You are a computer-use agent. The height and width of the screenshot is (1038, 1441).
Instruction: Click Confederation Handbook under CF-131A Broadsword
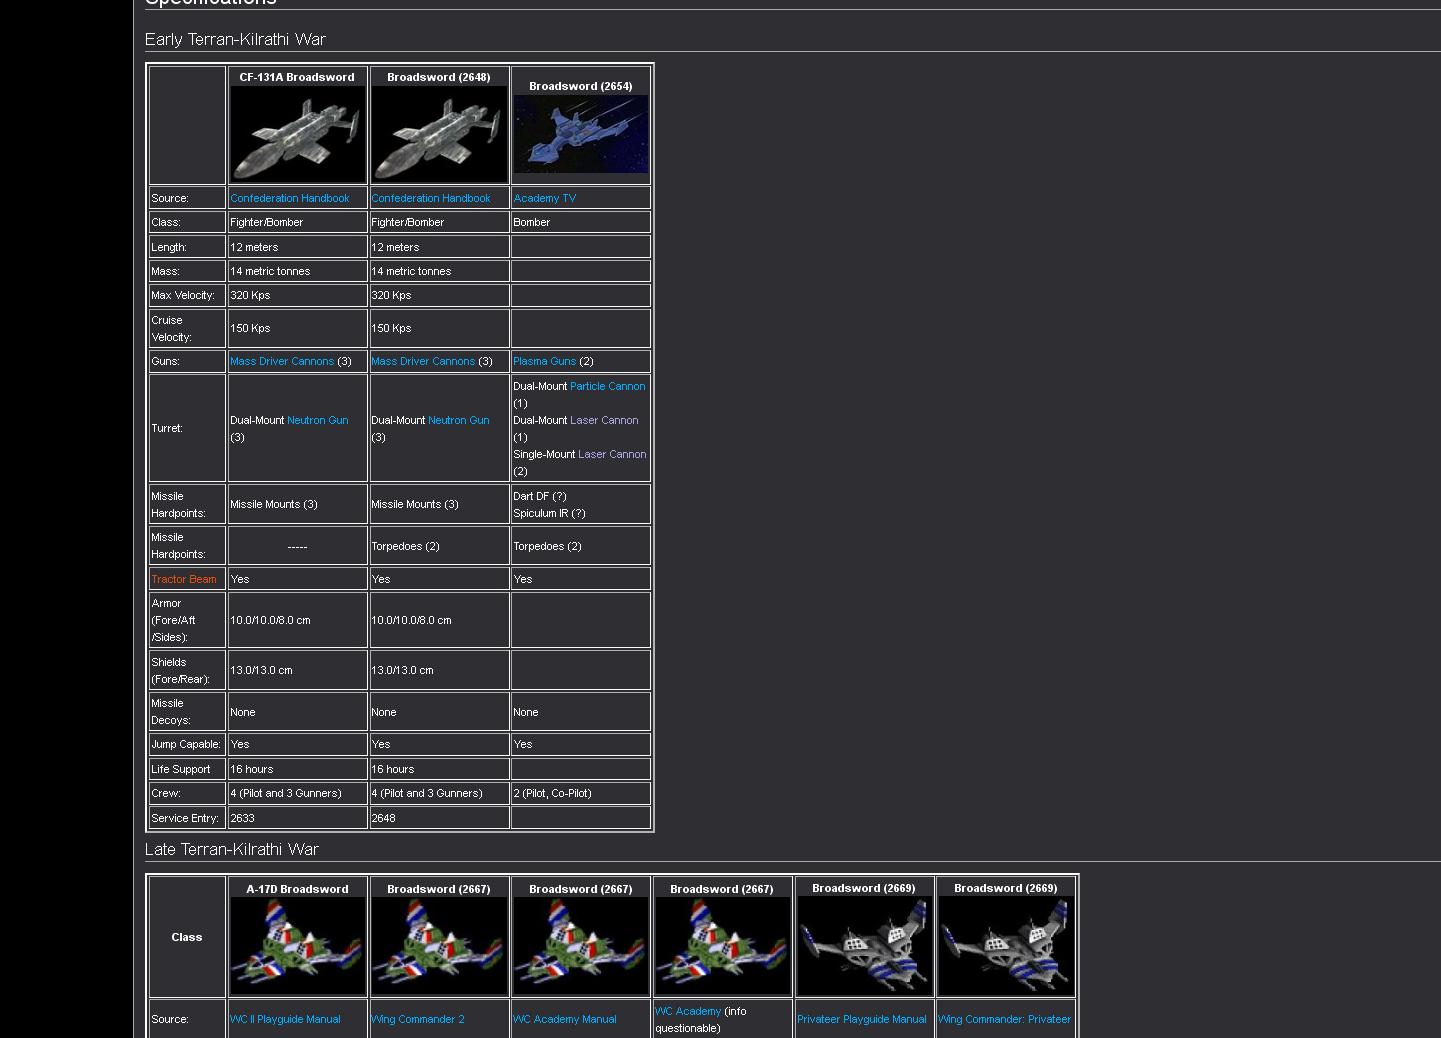[x=289, y=198]
